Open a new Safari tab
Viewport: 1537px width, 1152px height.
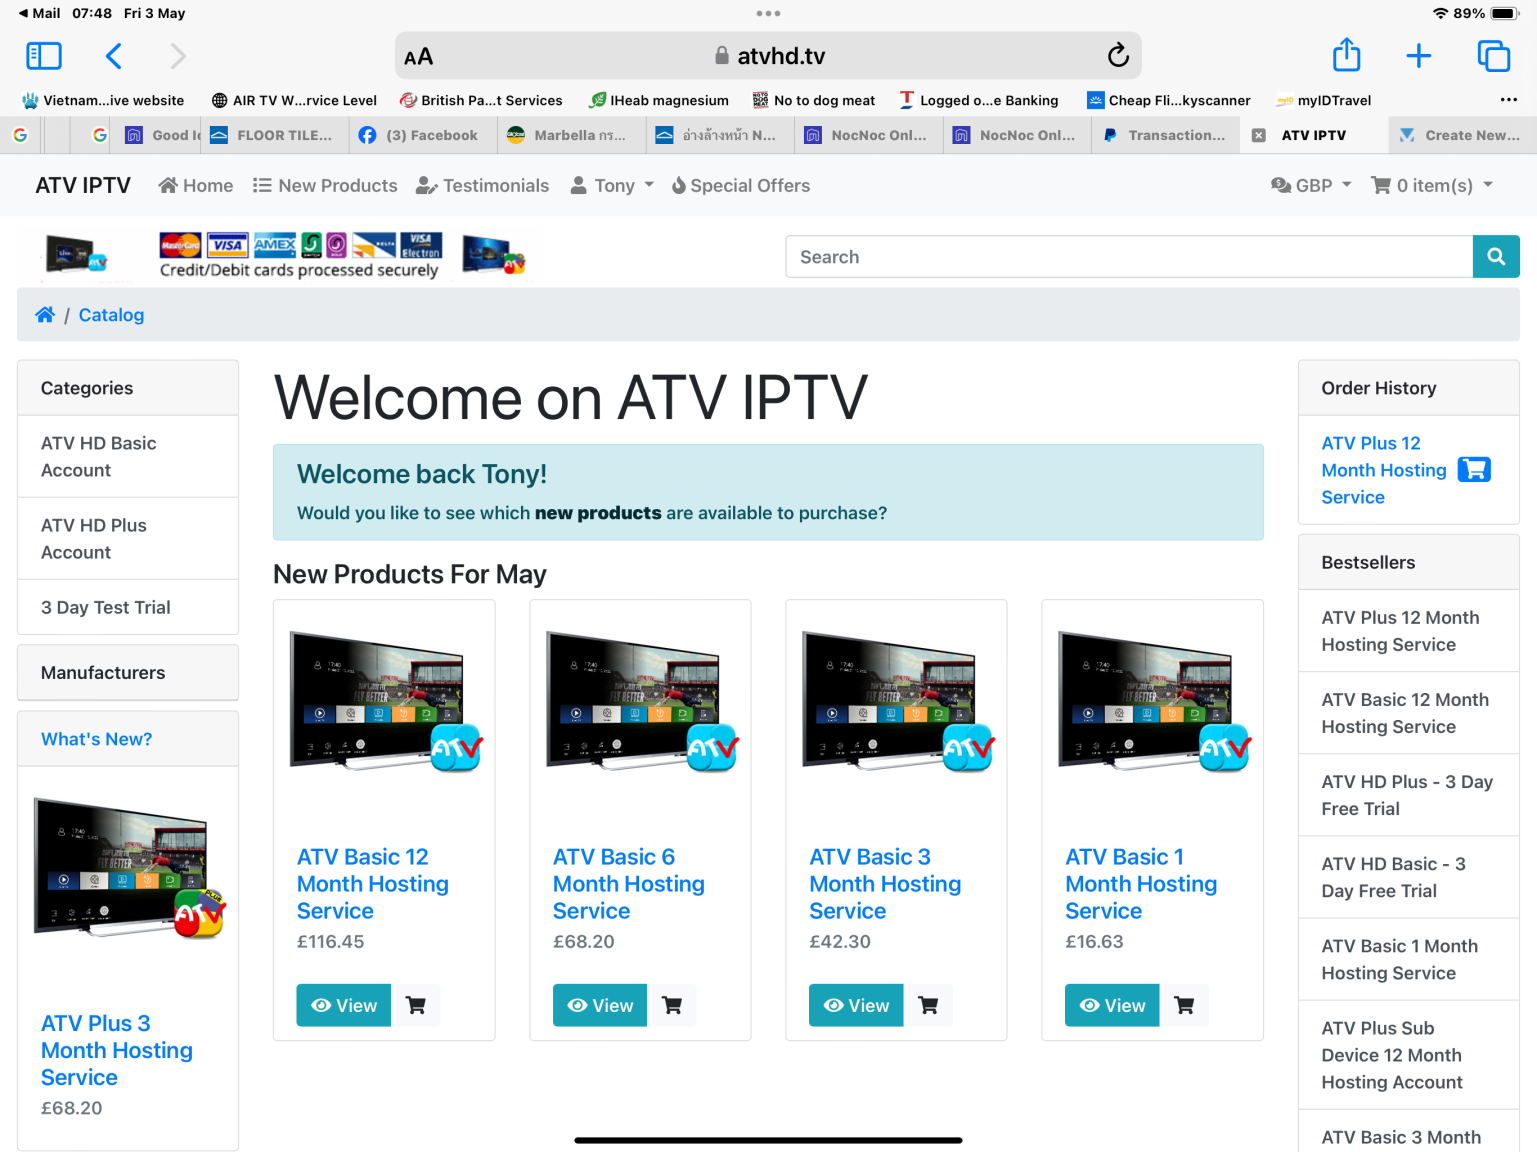pyautogui.click(x=1418, y=56)
